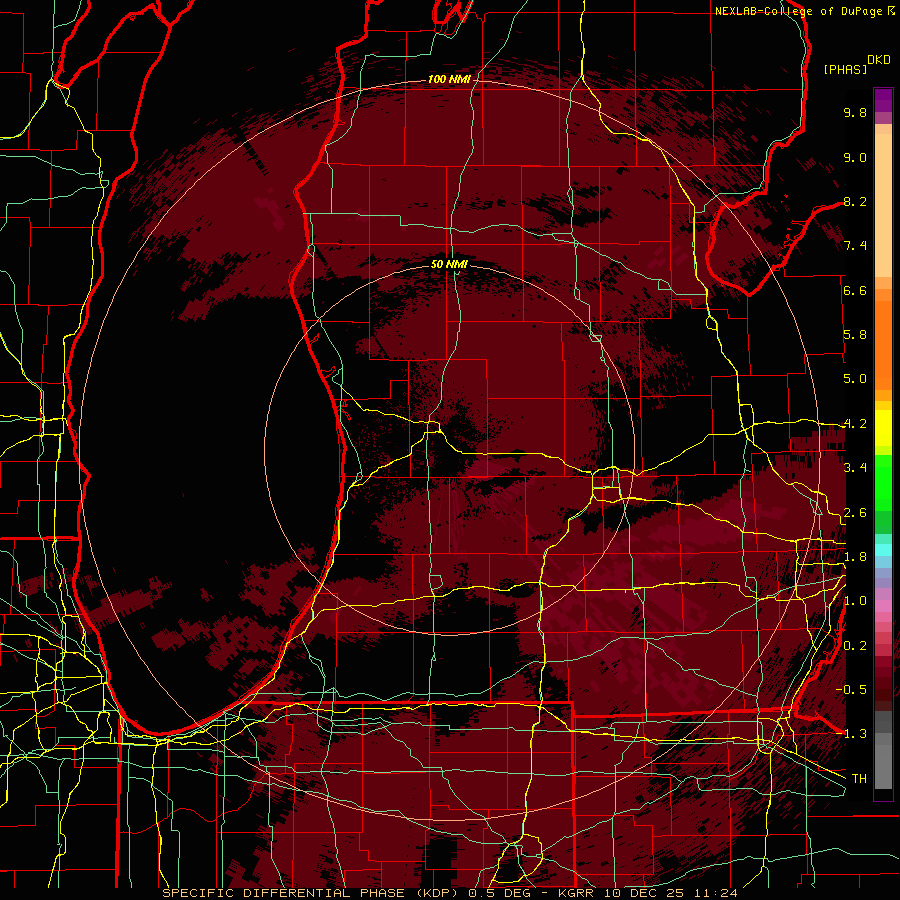Image resolution: width=900 pixels, height=900 pixels.
Task: Click the 100 NMI range ring label
Action: [x=449, y=79]
